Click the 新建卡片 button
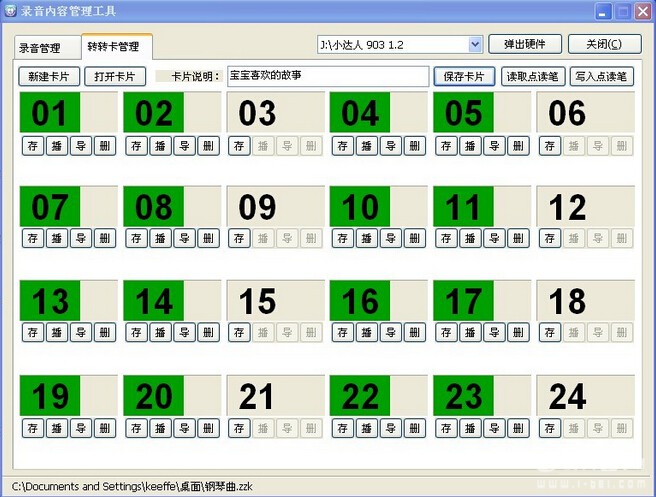This screenshot has width=656, height=497. point(47,77)
